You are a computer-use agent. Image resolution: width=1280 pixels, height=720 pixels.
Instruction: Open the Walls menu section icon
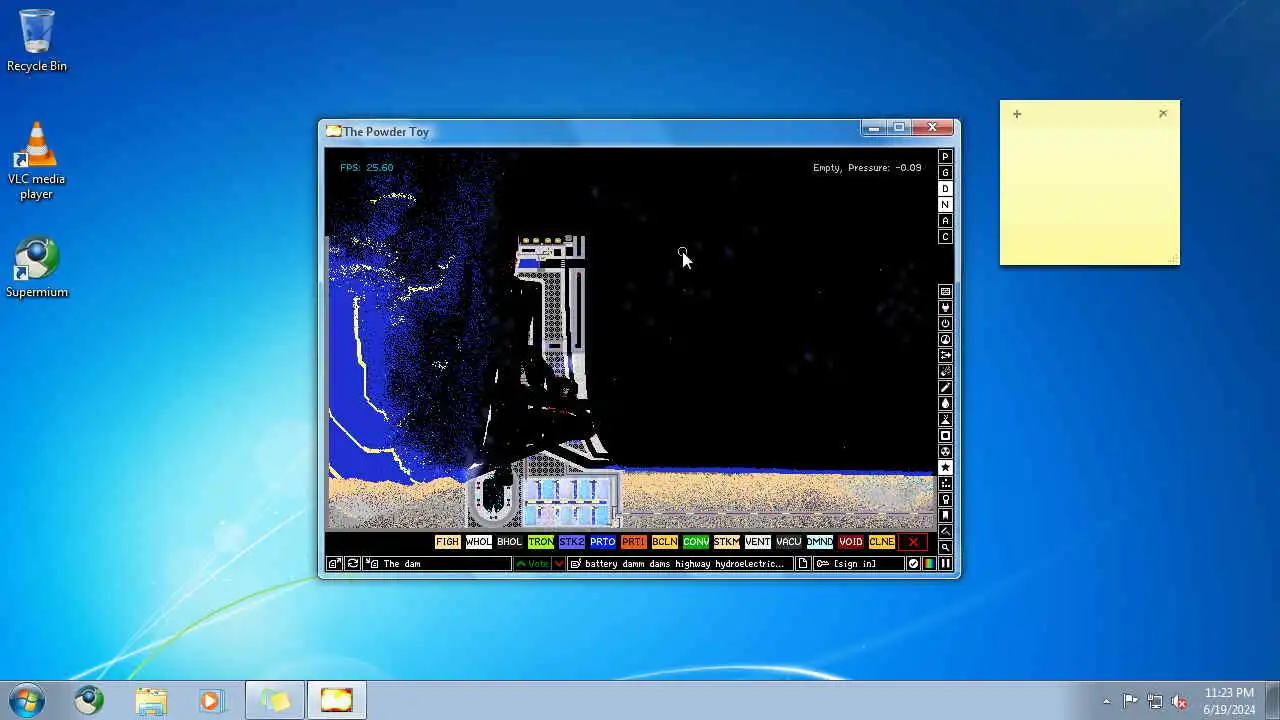click(x=945, y=292)
